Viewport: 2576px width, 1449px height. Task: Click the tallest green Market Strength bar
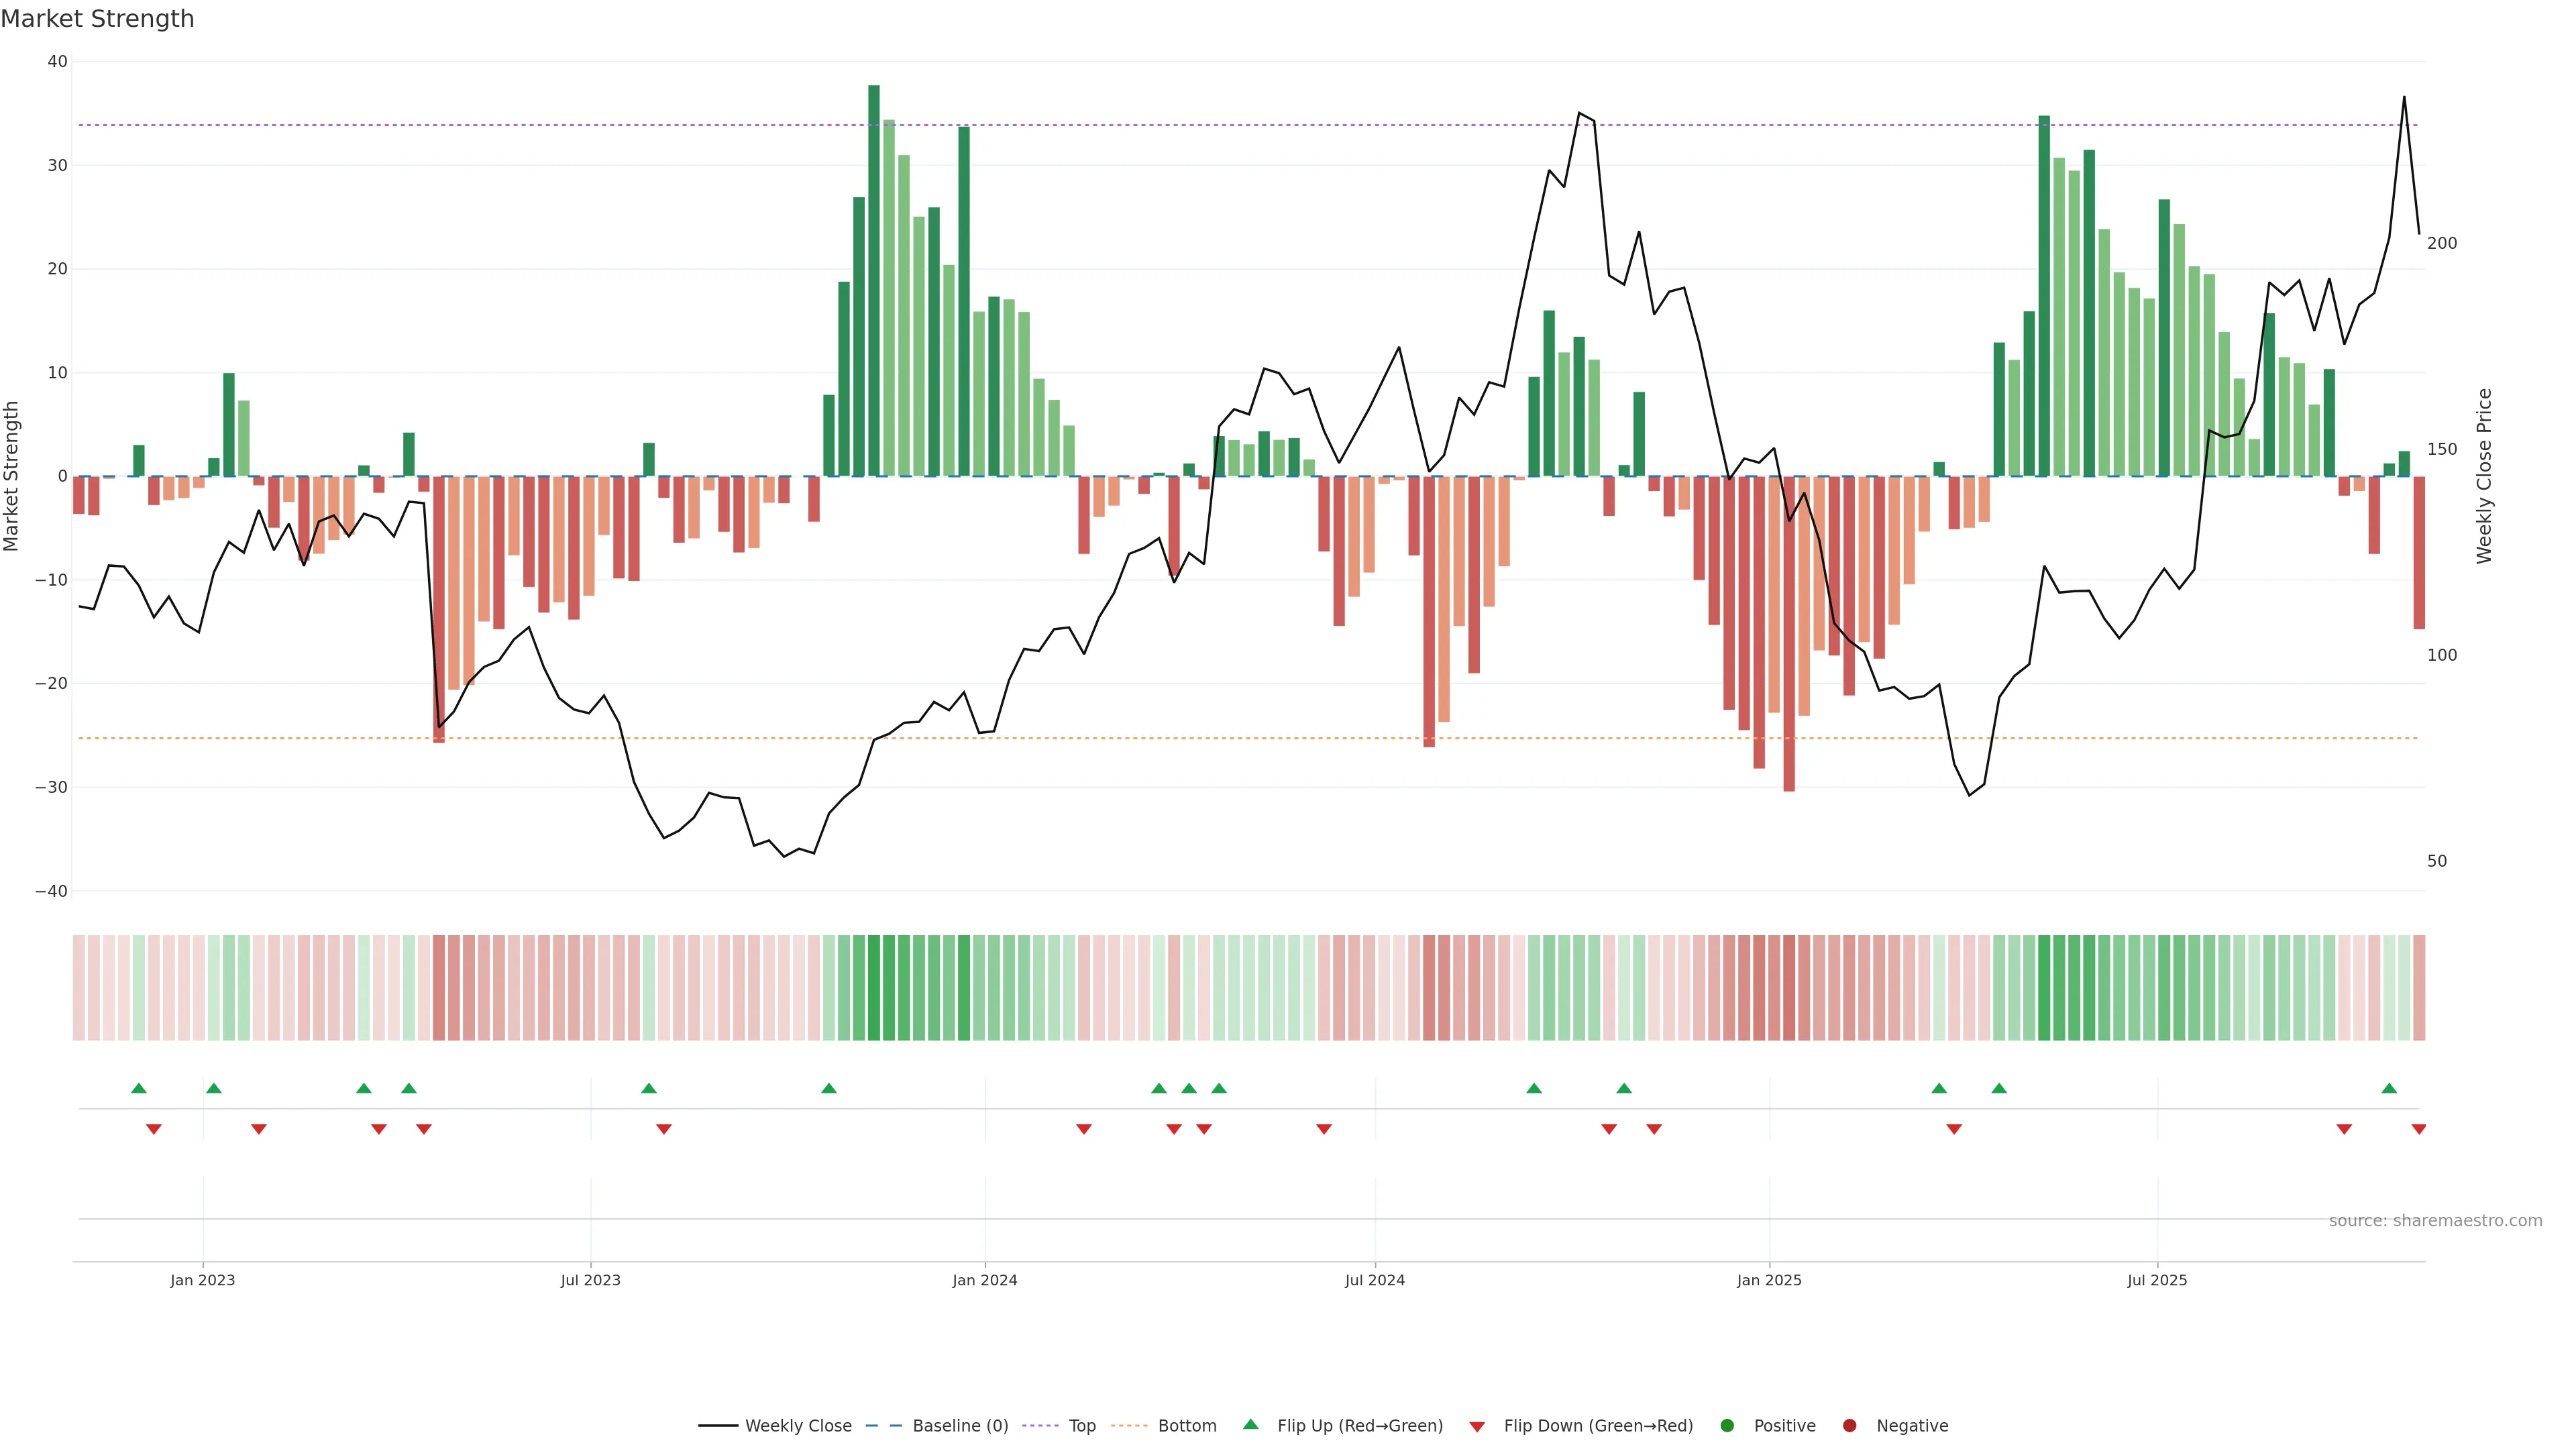874,280
